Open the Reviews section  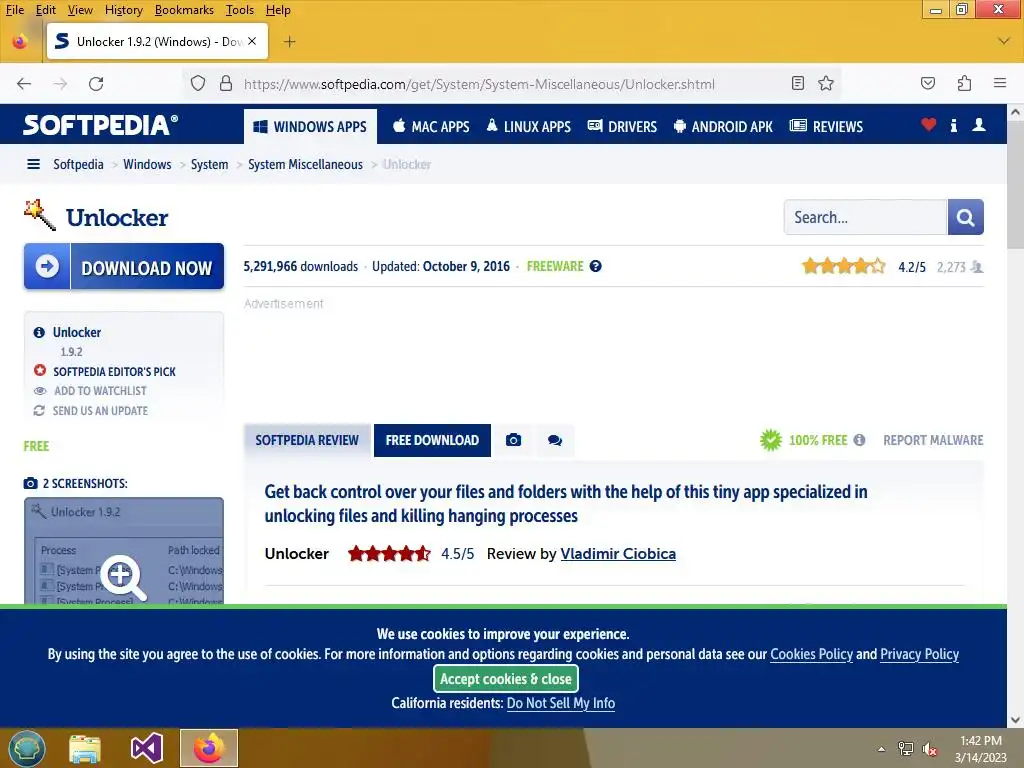(826, 127)
